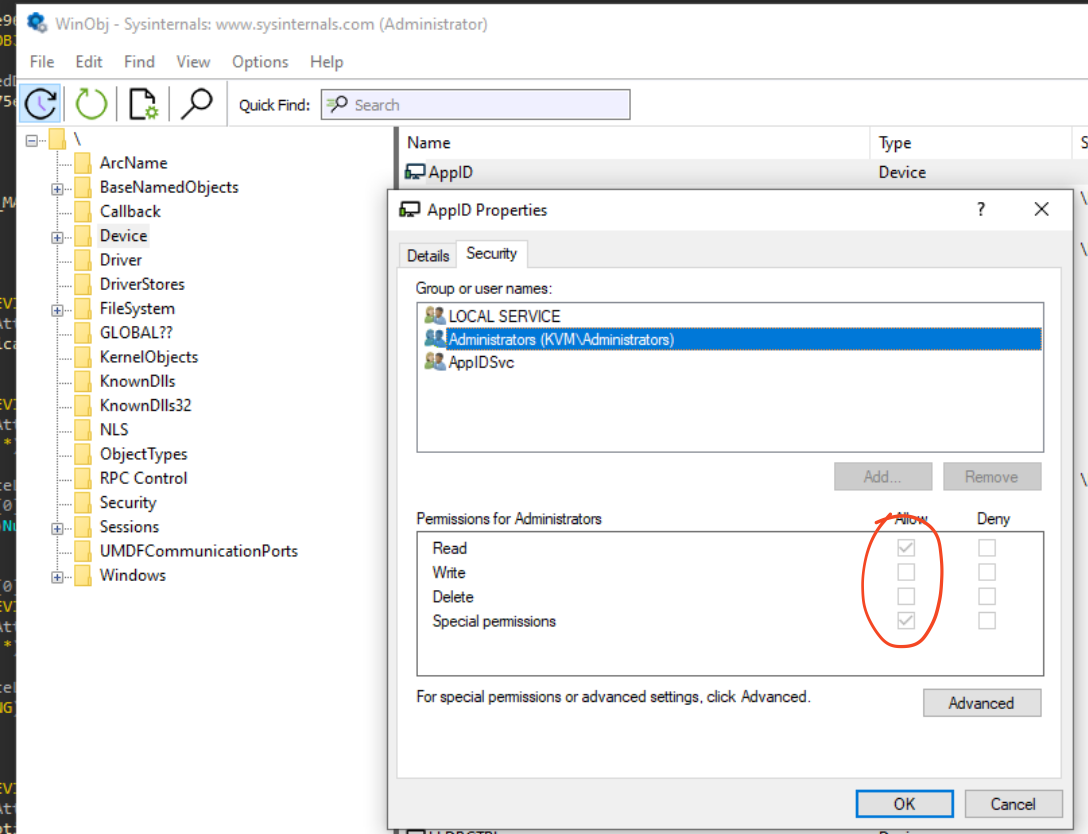1088x834 pixels.
Task: Select the UMDFCommunicationPorts tree item
Action: (198, 551)
